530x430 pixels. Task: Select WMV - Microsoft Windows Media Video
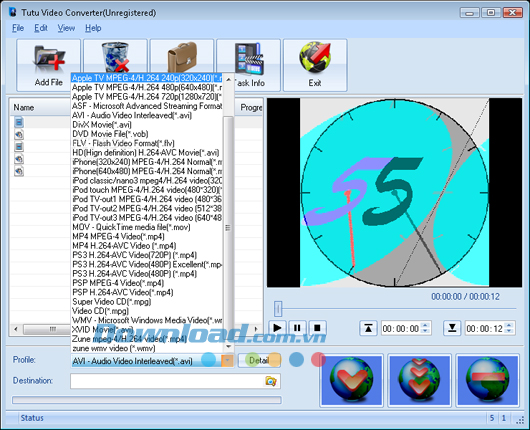point(147,320)
